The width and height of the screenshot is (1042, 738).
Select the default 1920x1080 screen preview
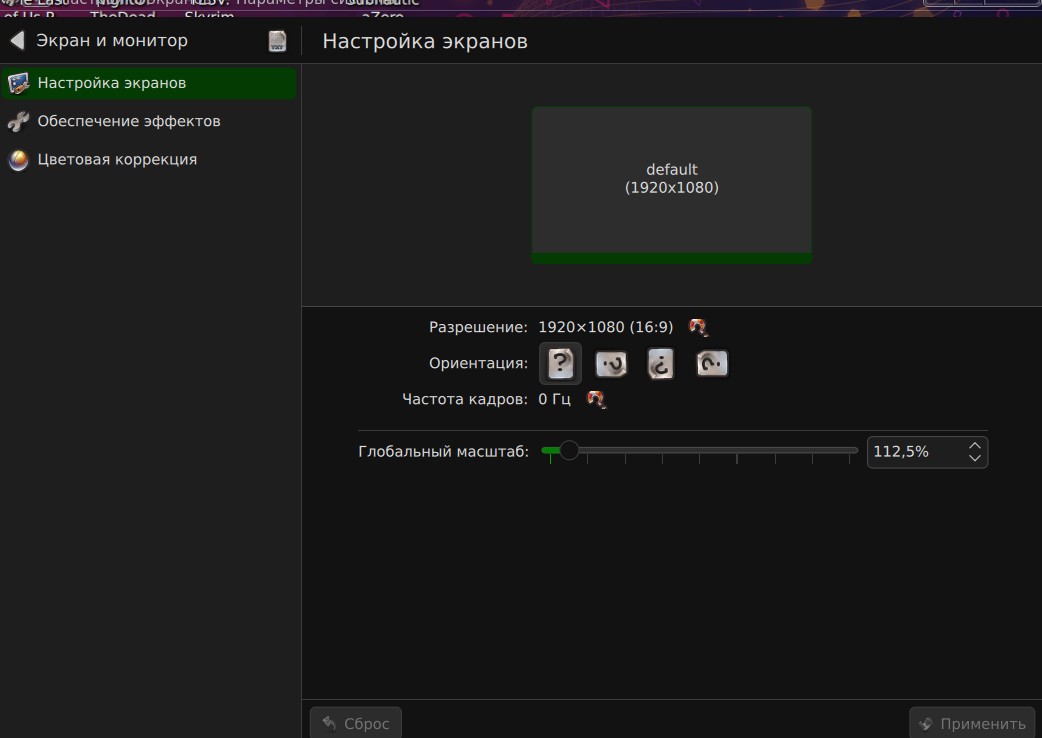671,185
